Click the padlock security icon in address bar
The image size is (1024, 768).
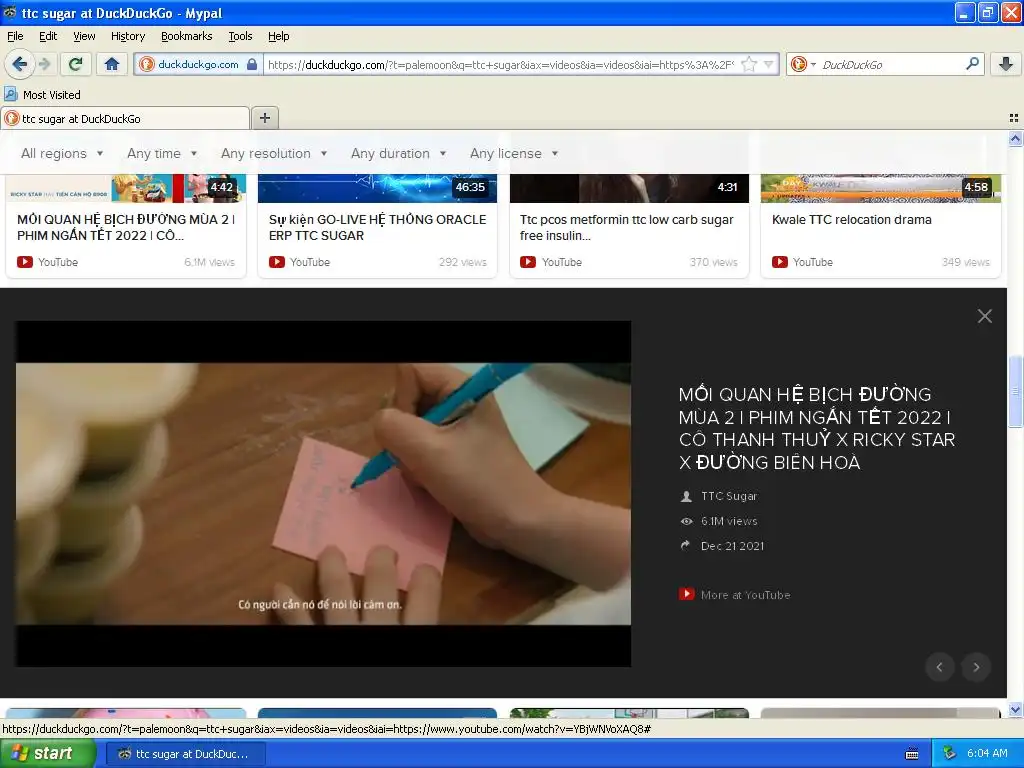pos(252,64)
